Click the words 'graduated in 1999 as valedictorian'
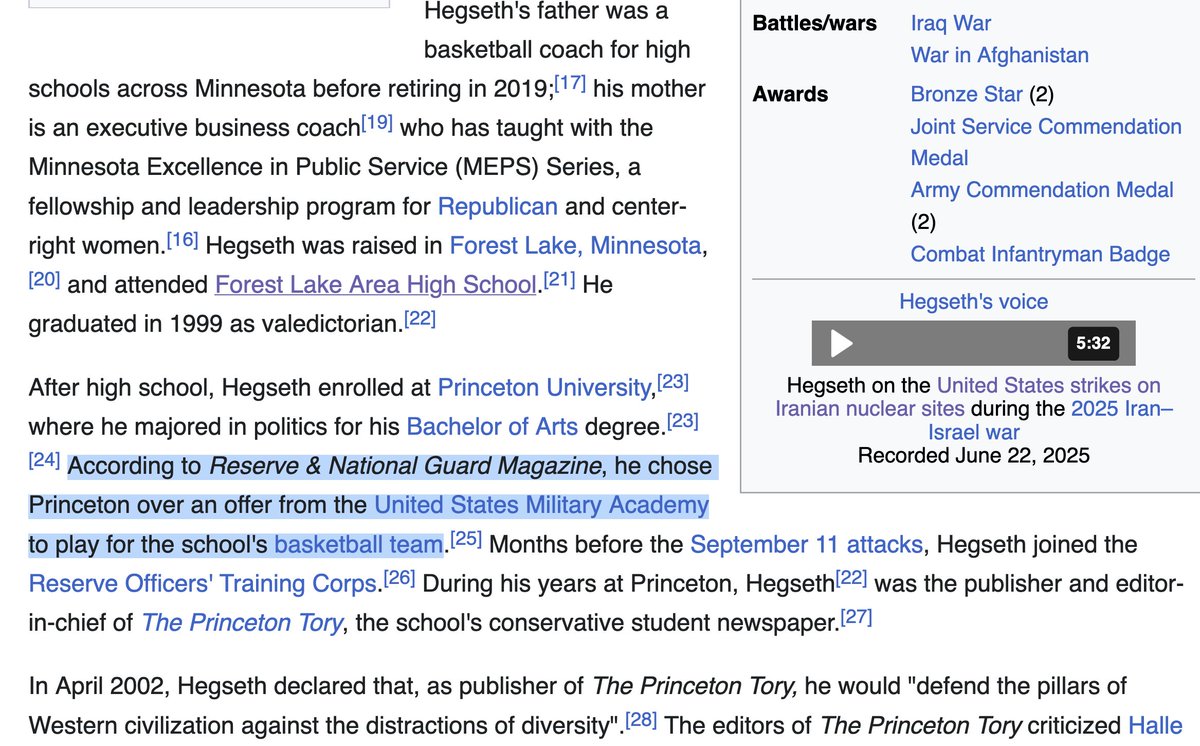This screenshot has width=1200, height=746. click(x=214, y=323)
